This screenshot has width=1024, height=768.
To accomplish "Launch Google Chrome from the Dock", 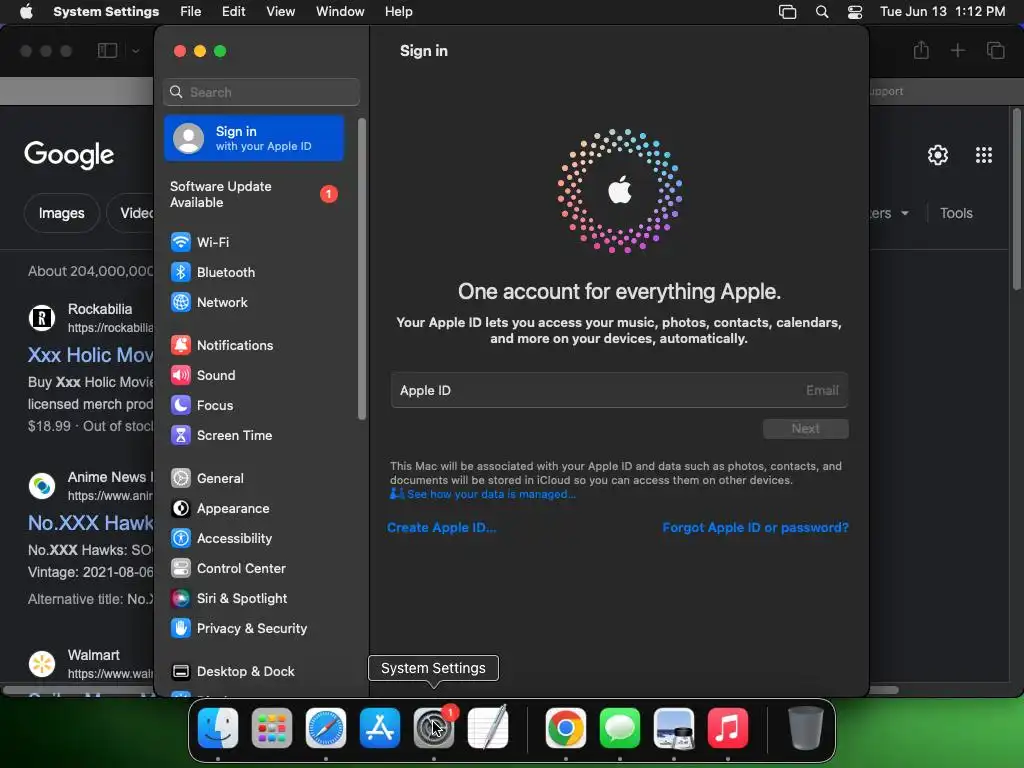I will (566, 728).
